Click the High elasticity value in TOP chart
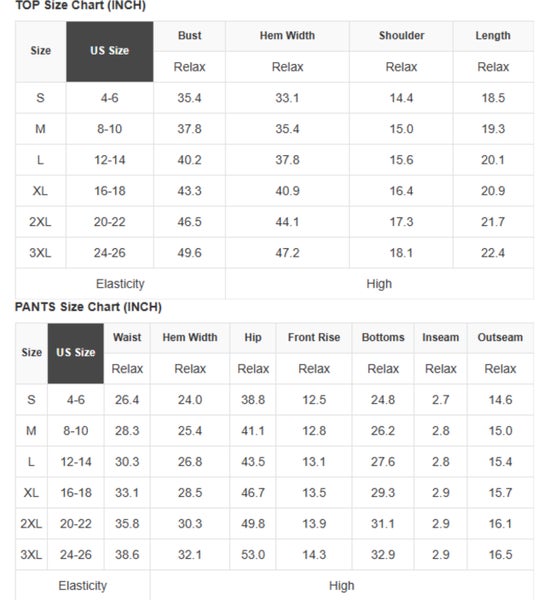Viewport: 550px width, 600px height. (379, 284)
